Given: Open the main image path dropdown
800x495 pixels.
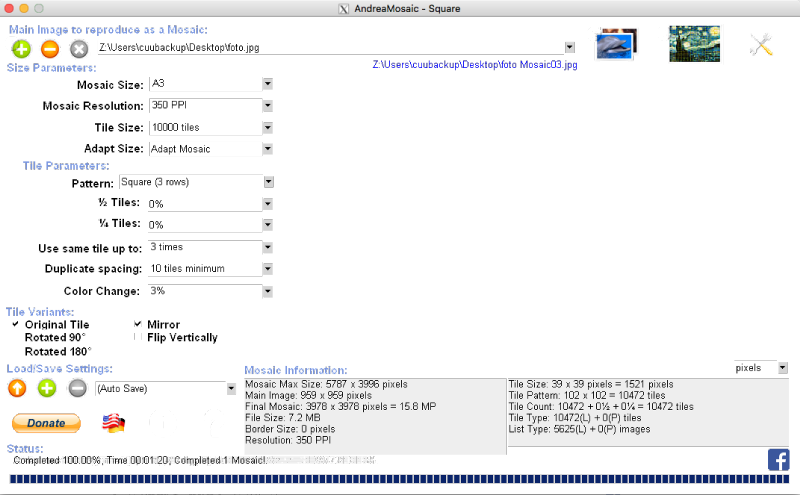Looking at the screenshot, I should click(570, 47).
